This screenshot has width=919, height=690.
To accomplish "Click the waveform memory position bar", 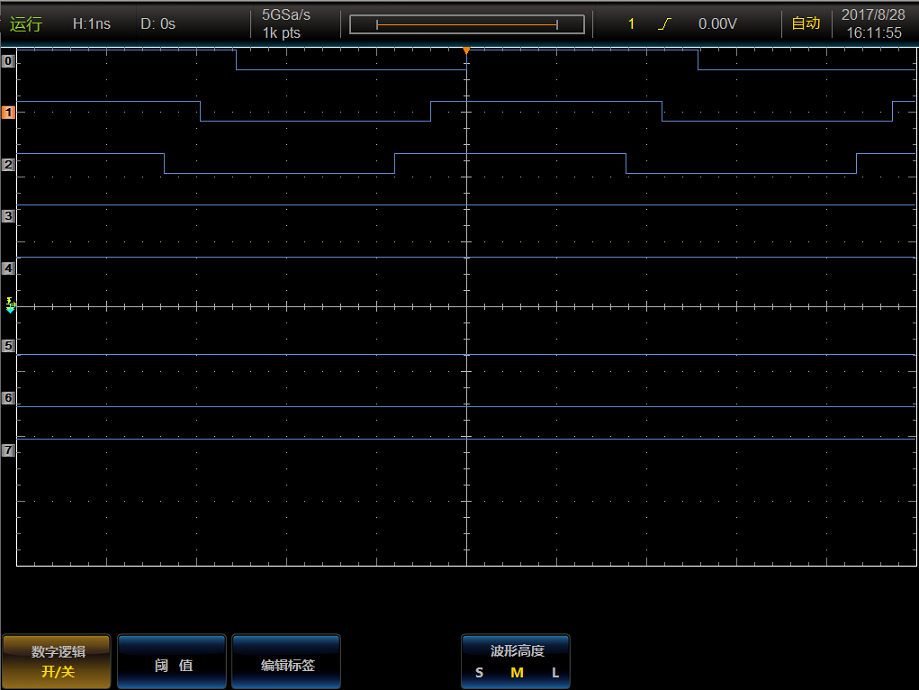I will click(467, 25).
